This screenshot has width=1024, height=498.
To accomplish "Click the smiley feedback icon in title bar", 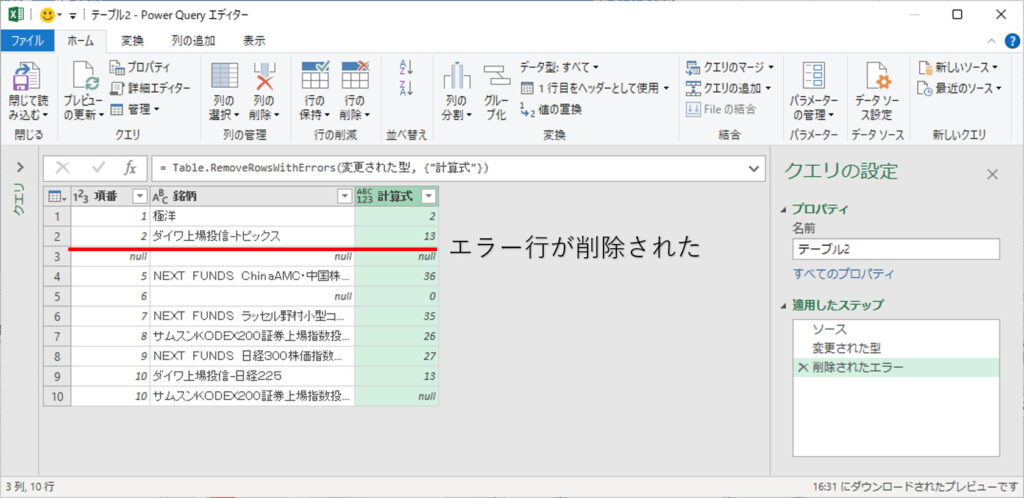I will [48, 14].
